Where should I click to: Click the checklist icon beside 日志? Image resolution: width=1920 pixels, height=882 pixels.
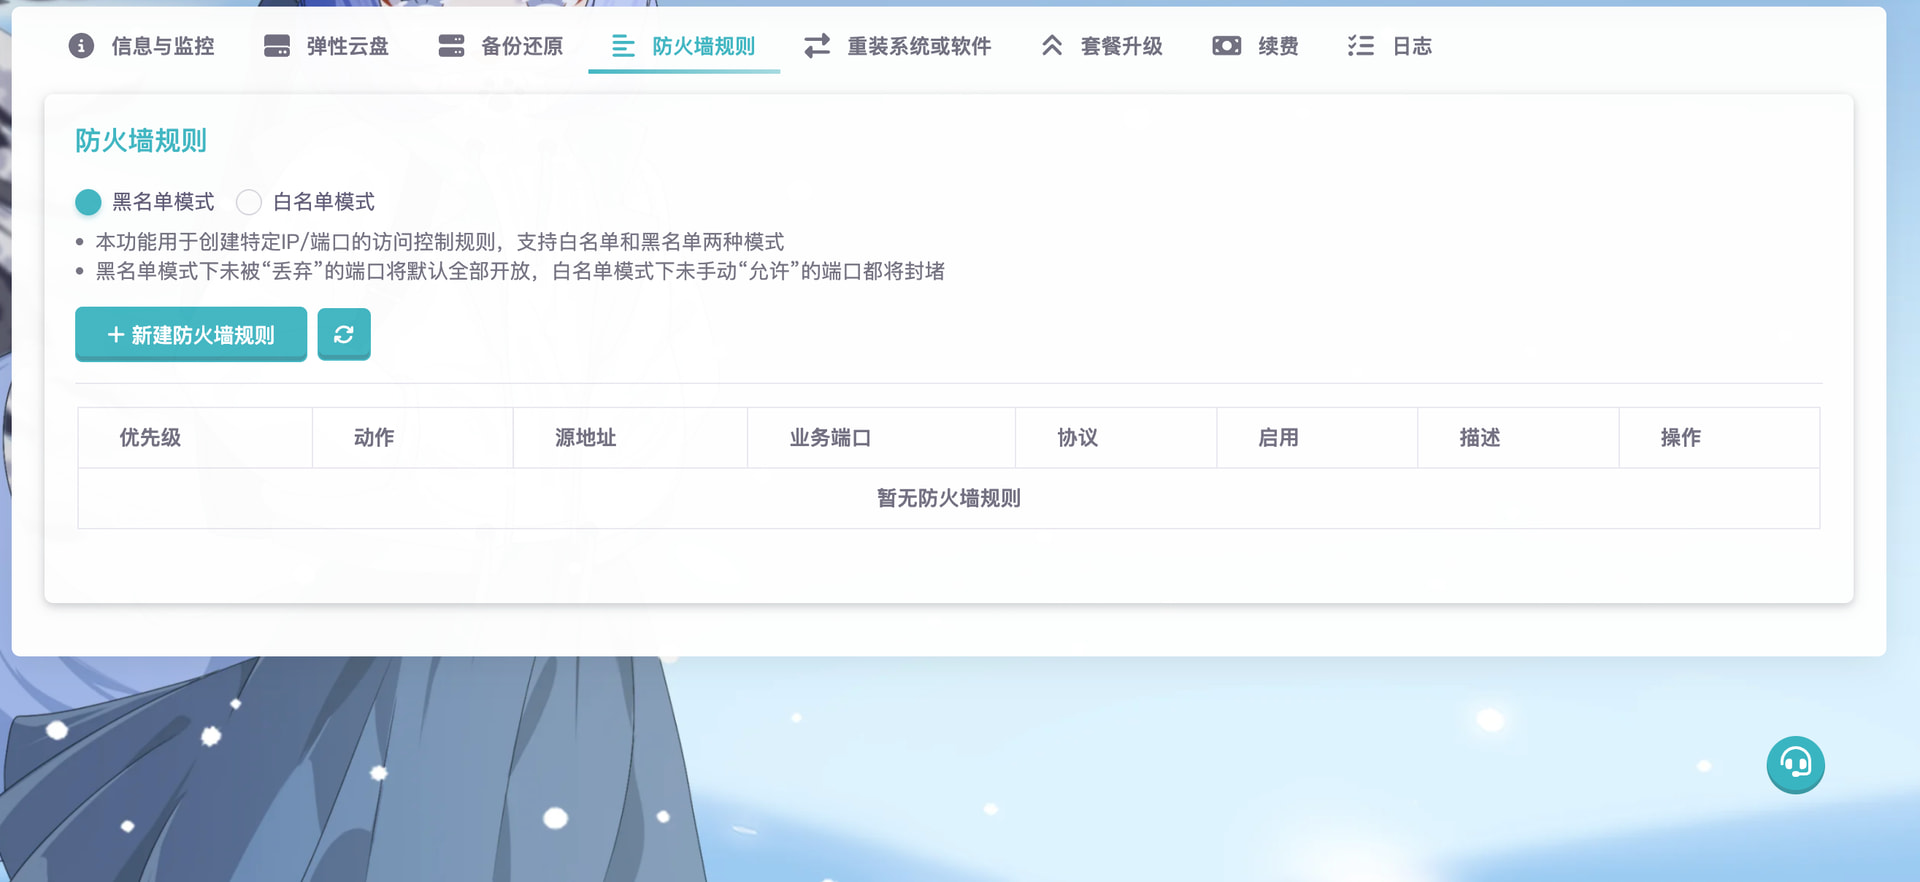coord(1360,46)
